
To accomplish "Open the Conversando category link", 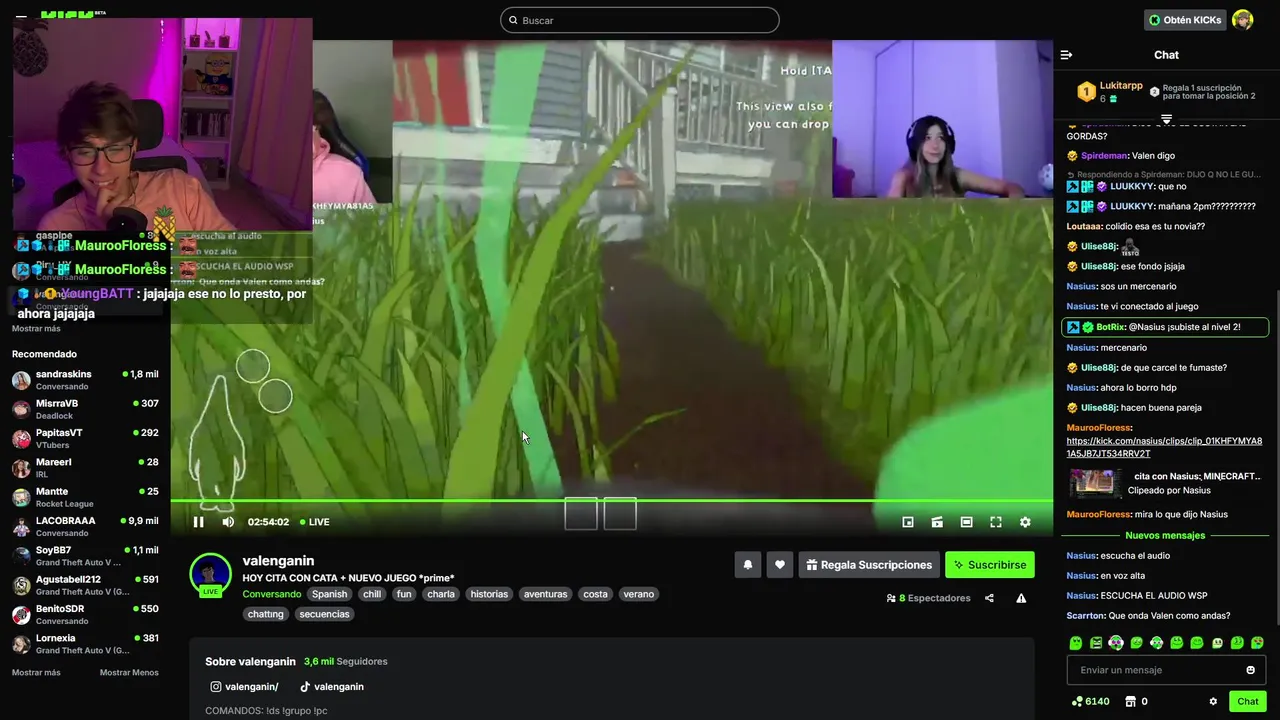I will point(272,594).
